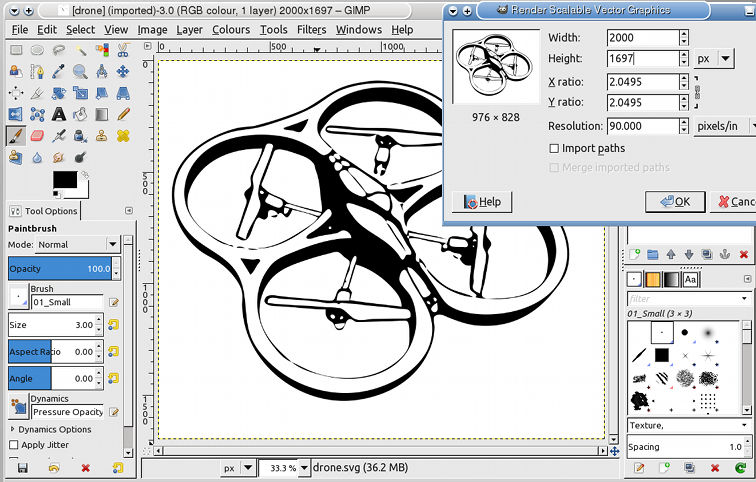Select the Measure compass tool
This screenshot has width=756, height=482.
tap(102, 71)
